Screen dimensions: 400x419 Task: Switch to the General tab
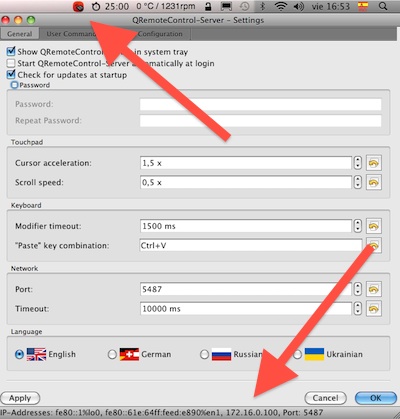[x=20, y=34]
